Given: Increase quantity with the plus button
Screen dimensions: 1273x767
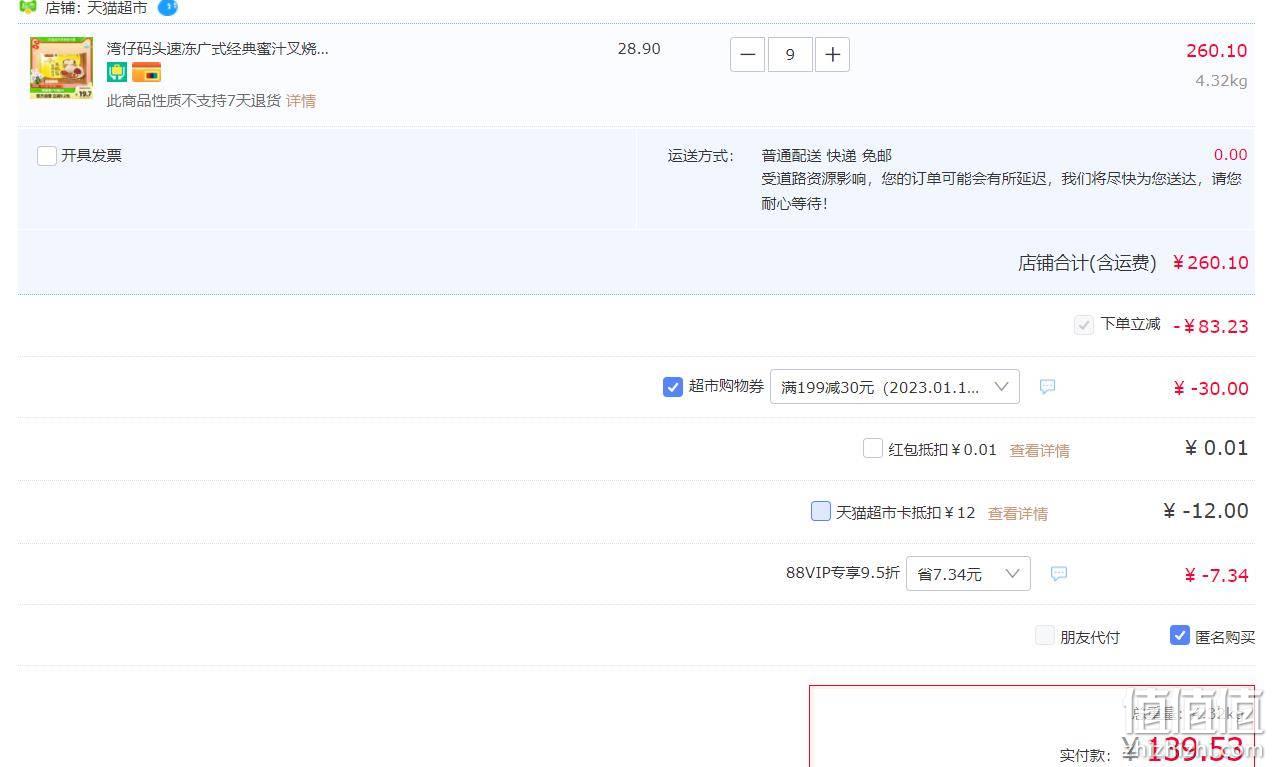Looking at the screenshot, I should (x=832, y=55).
